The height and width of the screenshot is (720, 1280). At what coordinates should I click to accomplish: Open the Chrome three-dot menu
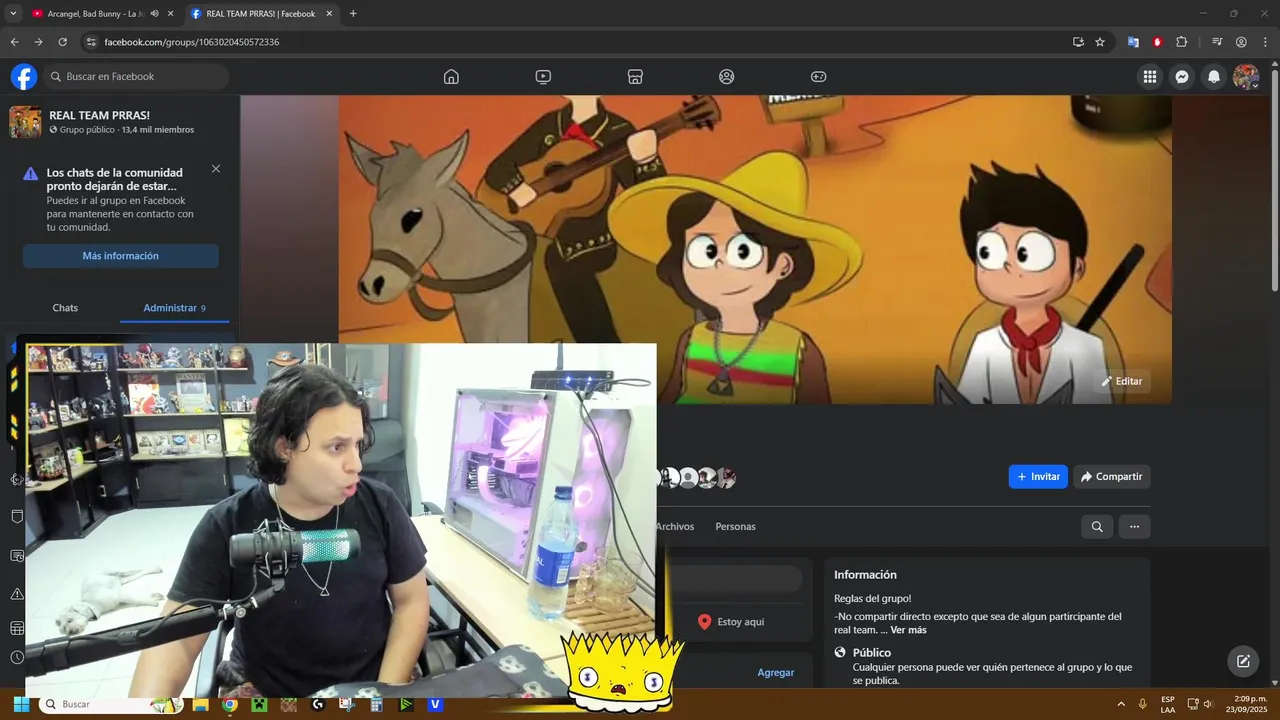1264,42
